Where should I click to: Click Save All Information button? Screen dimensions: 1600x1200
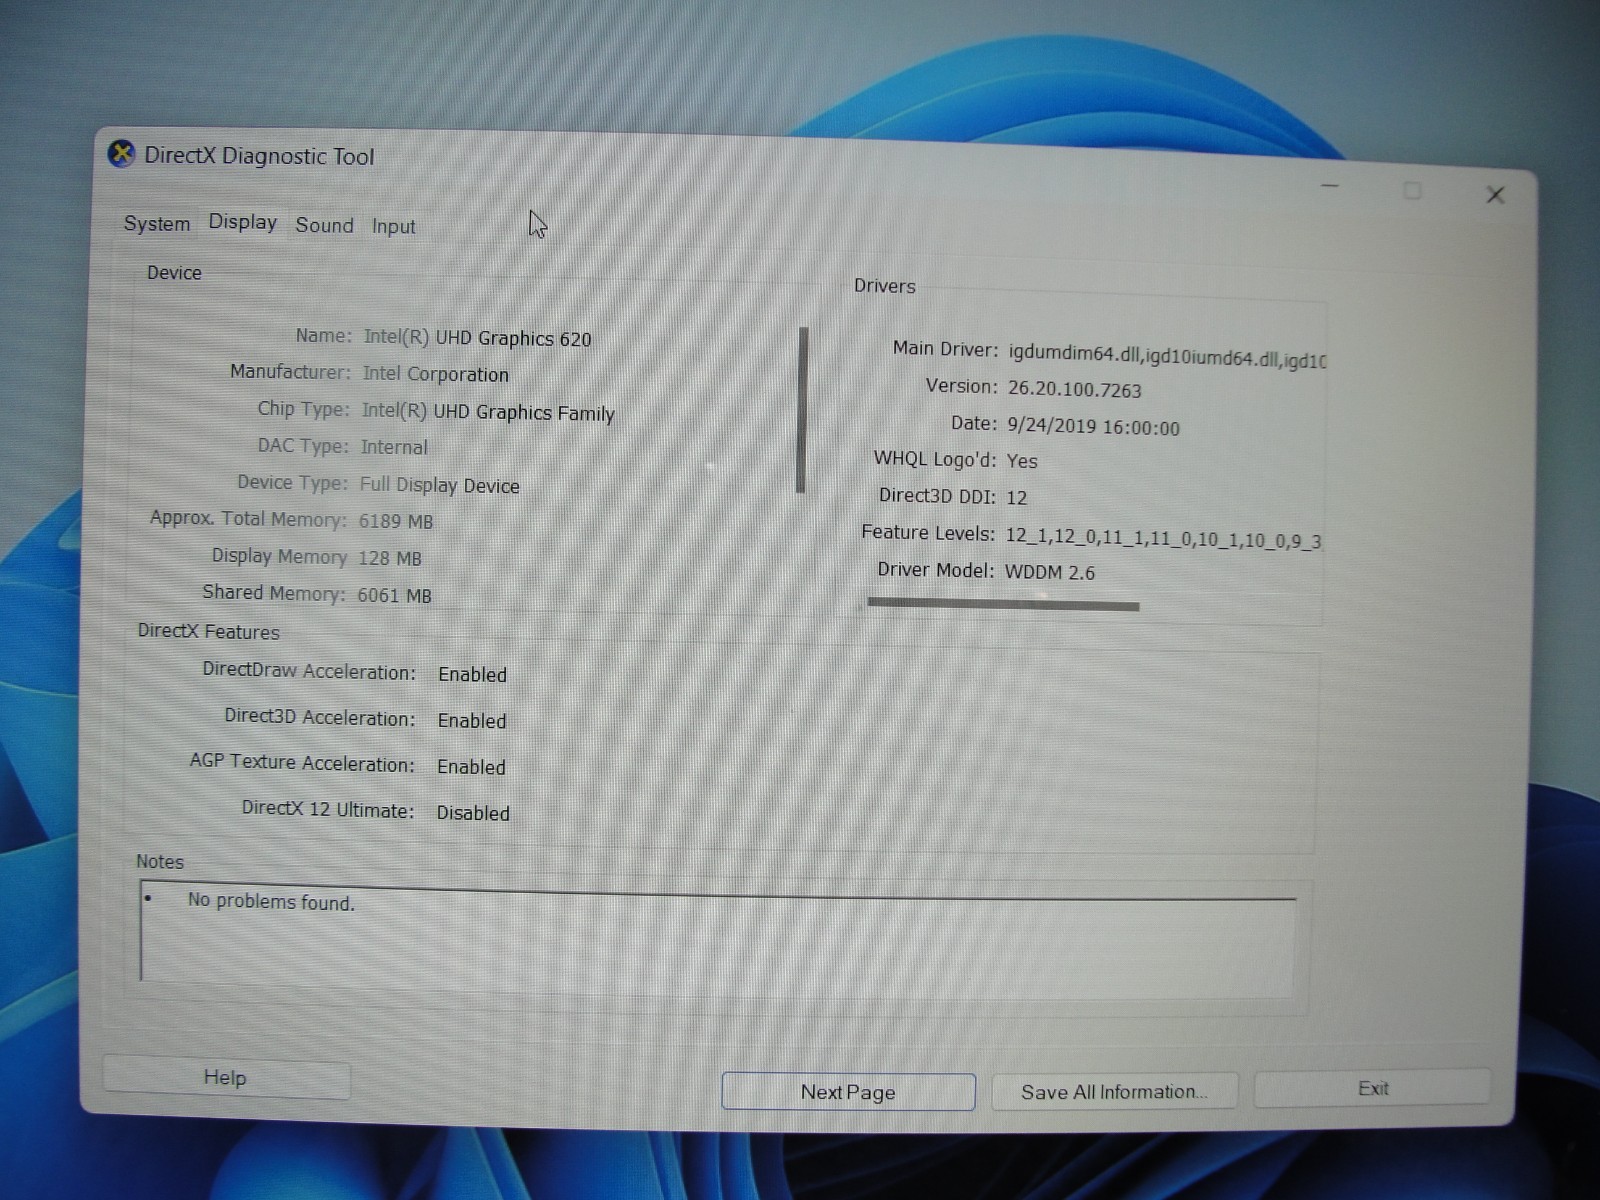click(1114, 1092)
